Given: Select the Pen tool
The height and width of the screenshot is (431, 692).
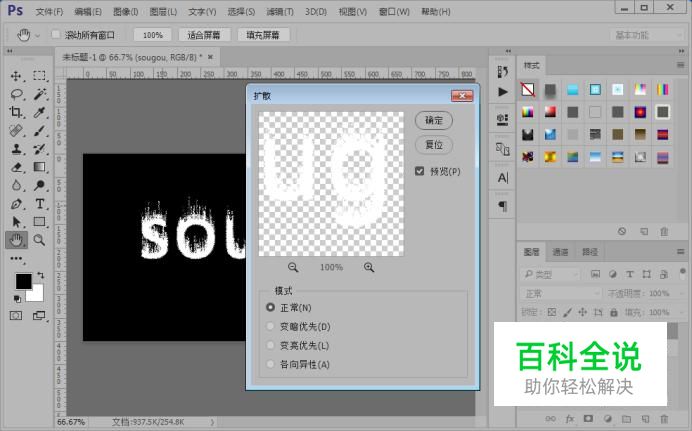Looking at the screenshot, I should click(16, 203).
